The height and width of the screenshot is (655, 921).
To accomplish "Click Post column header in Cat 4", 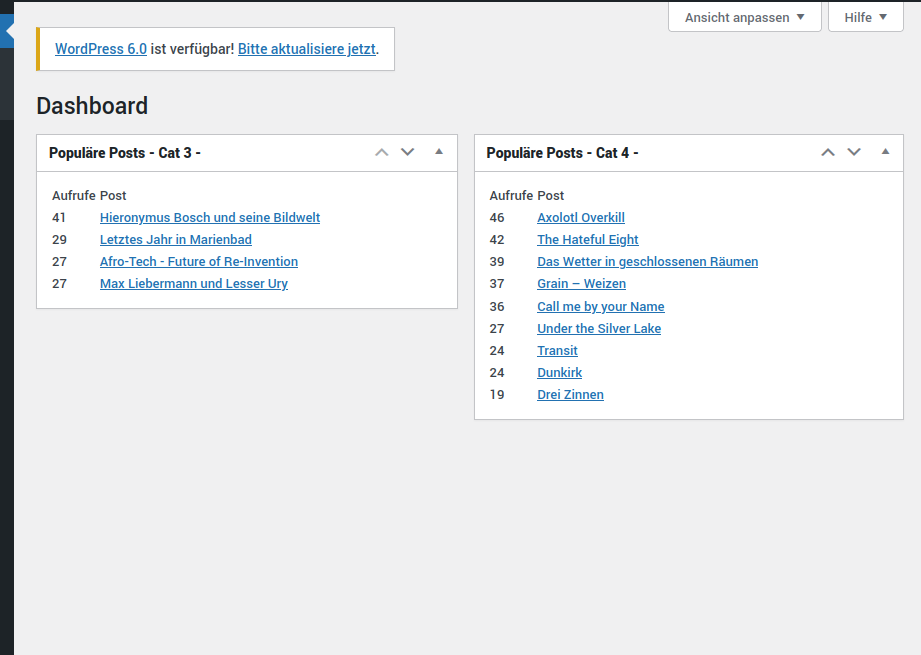I will (x=550, y=196).
